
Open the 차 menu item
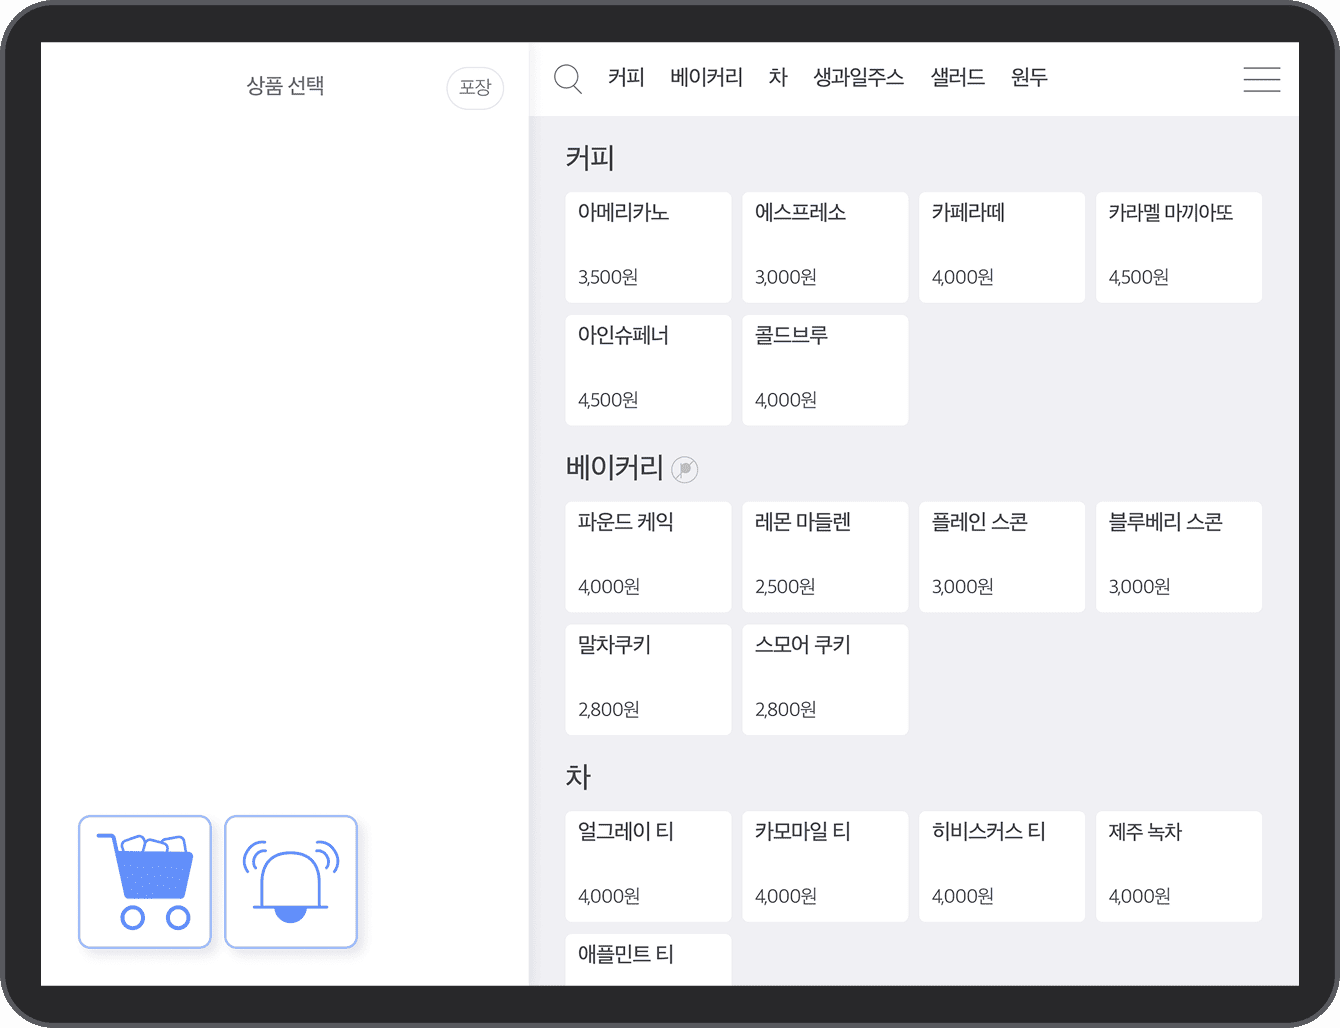click(x=778, y=77)
